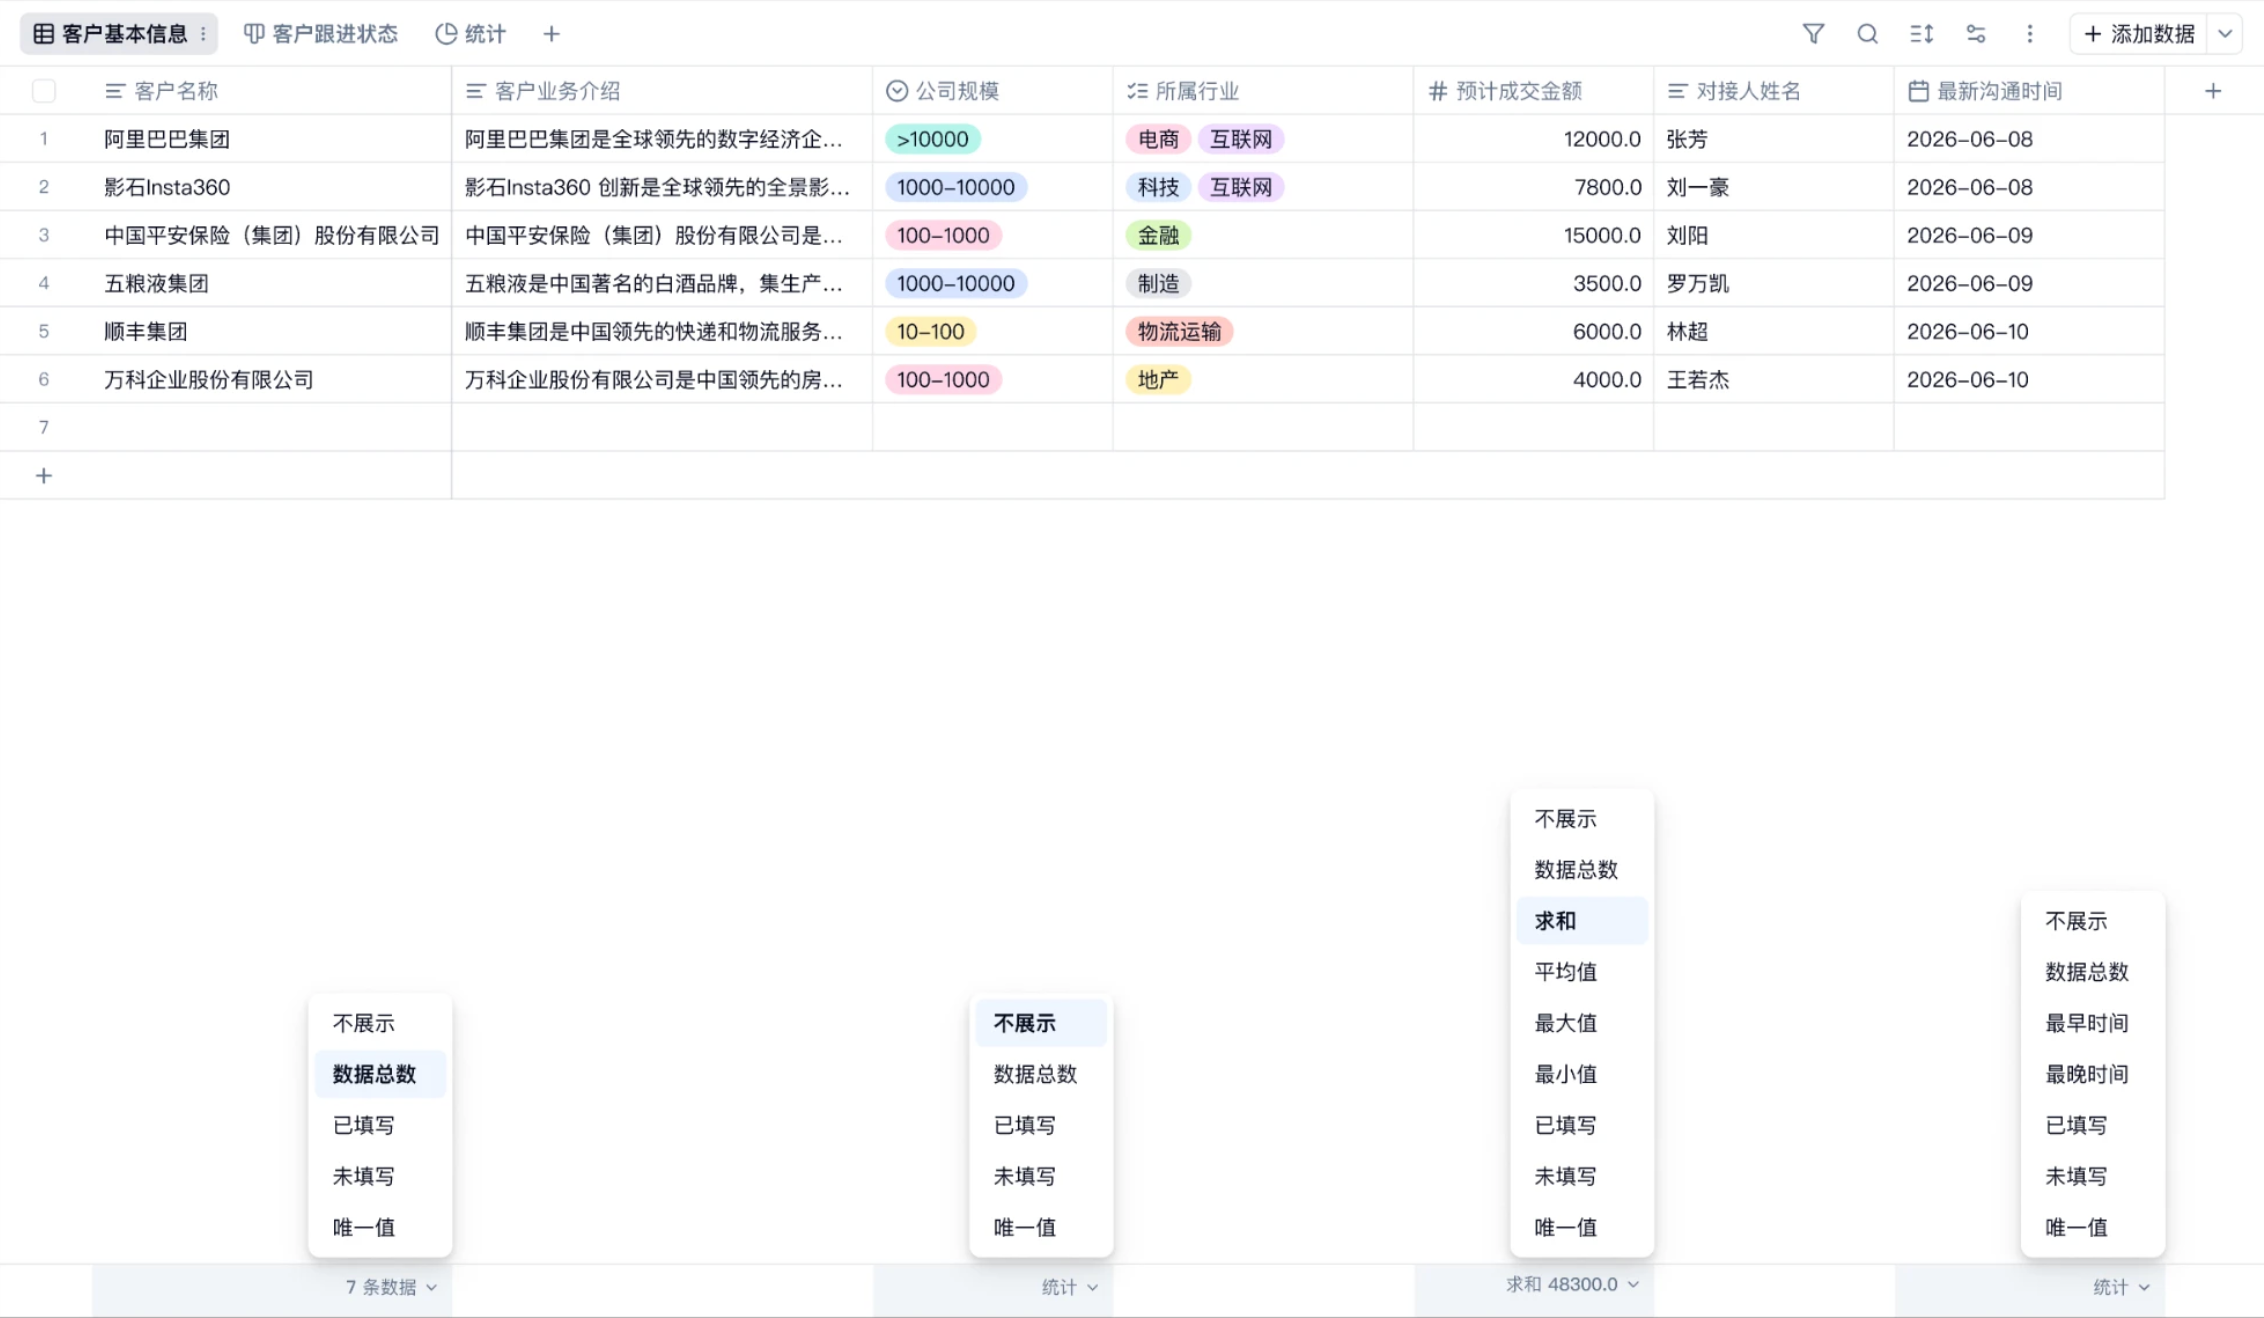Select the 刘一豪 contact cell
The height and width of the screenshot is (1318, 2264).
coord(1774,187)
